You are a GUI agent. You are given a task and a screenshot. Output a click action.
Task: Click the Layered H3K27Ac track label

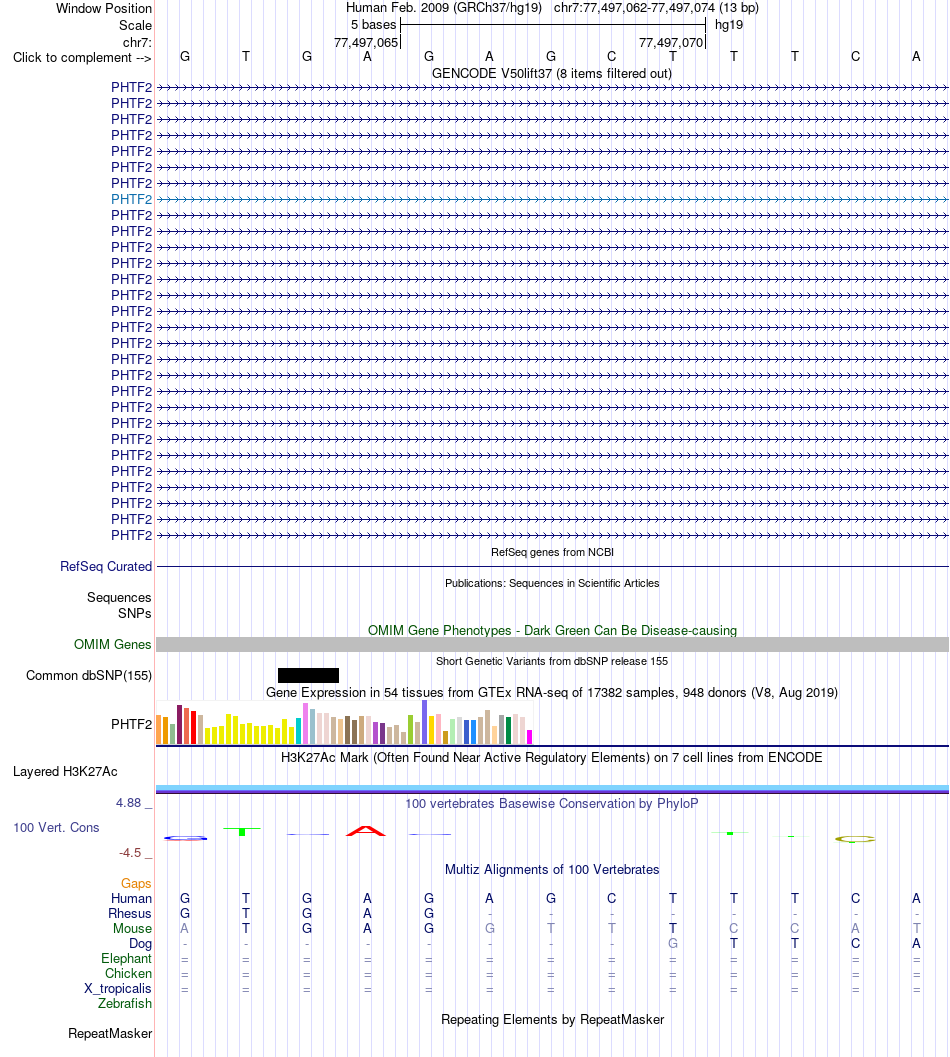pyautogui.click(x=65, y=772)
